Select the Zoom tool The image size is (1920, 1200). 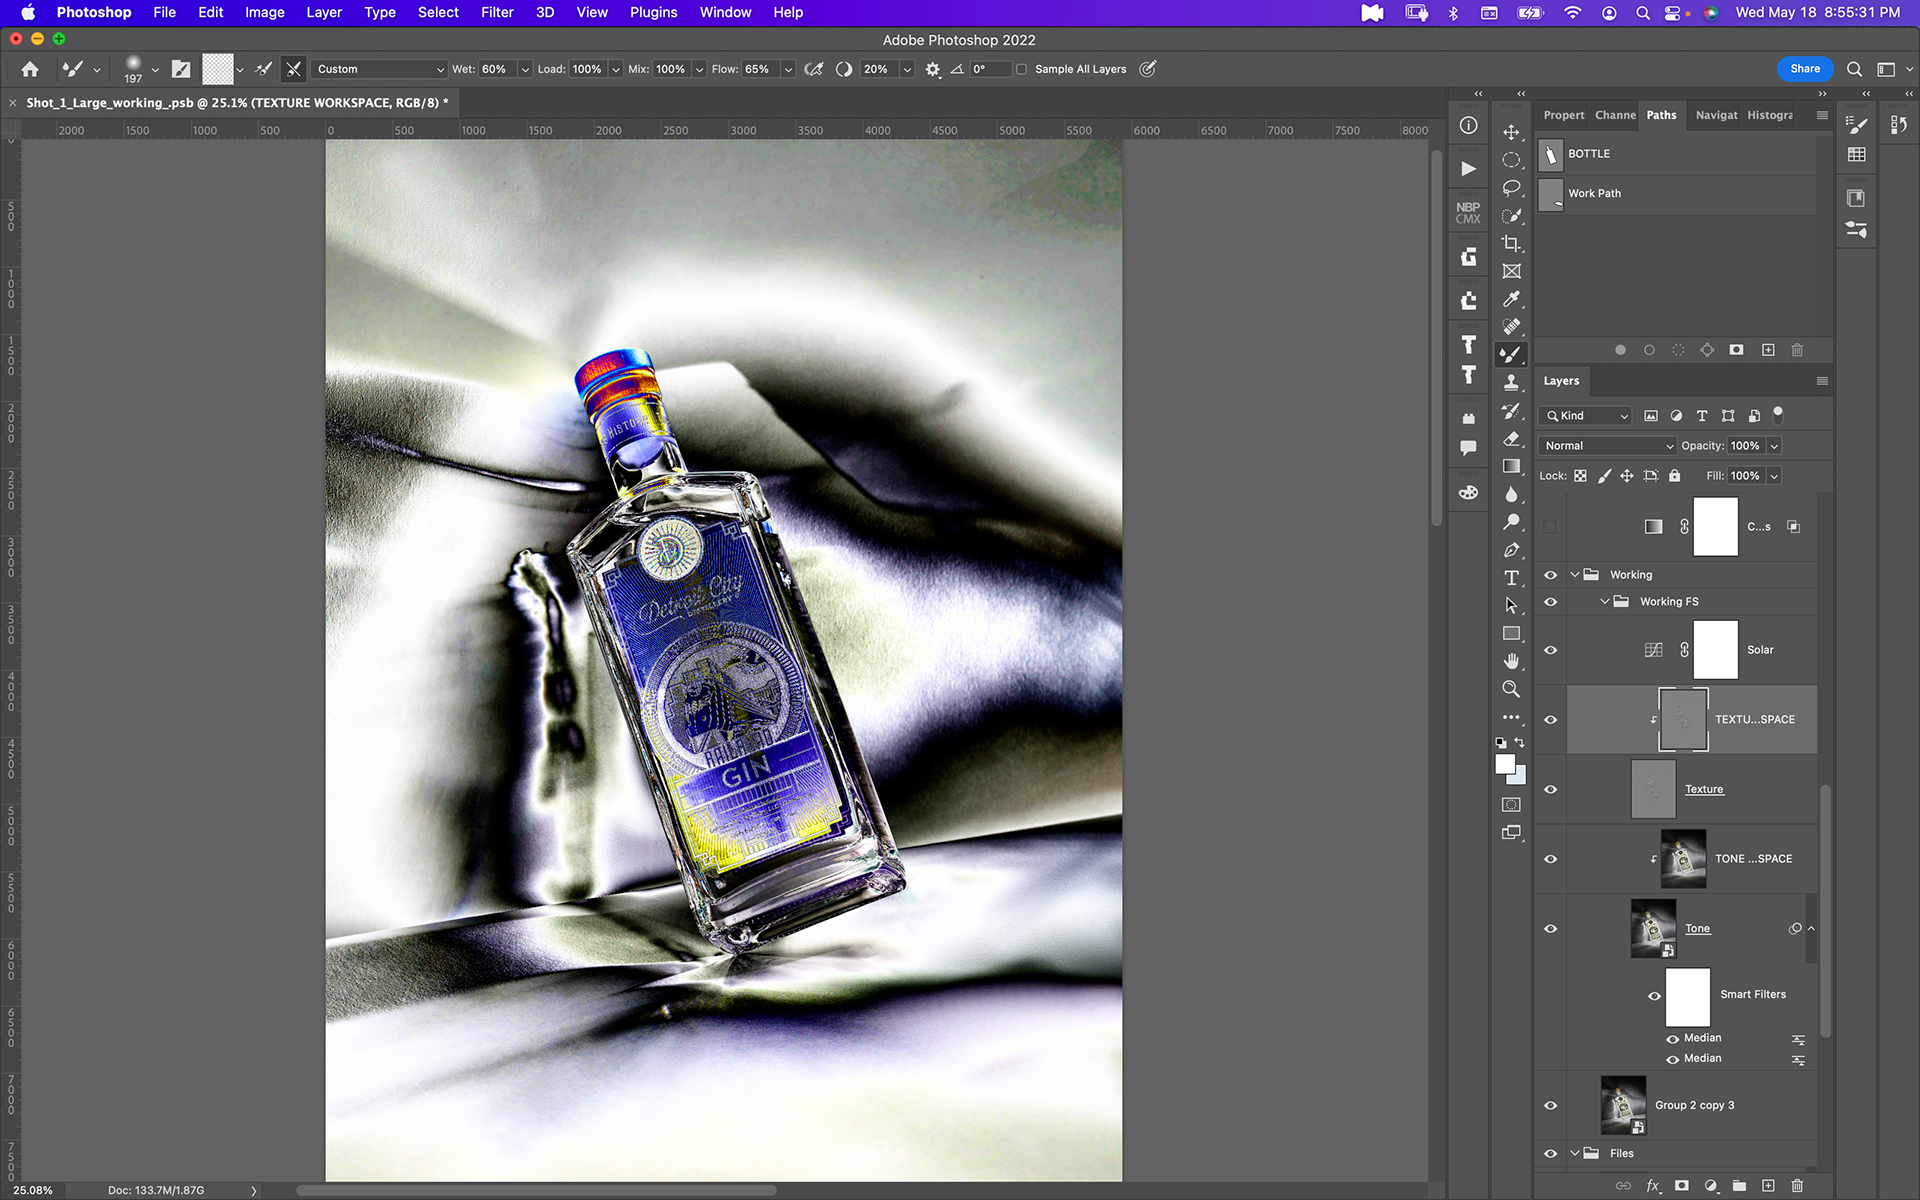1511,689
